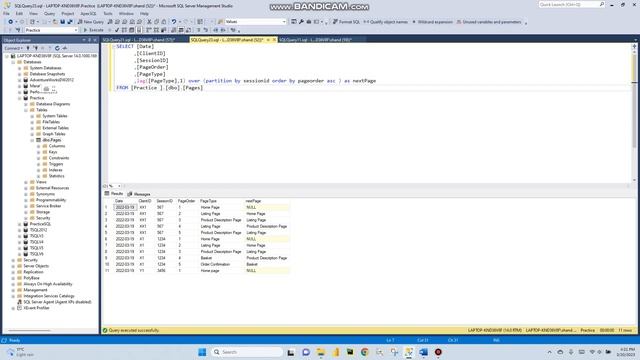Click the Bandicam record icon on taskbar
This screenshot has height=360, width=640.
(x=438, y=352)
